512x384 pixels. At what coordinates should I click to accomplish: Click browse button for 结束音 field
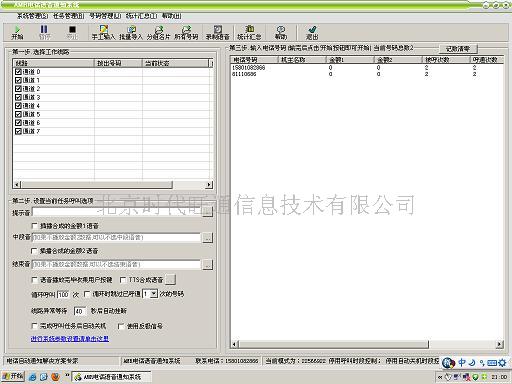pos(207,264)
